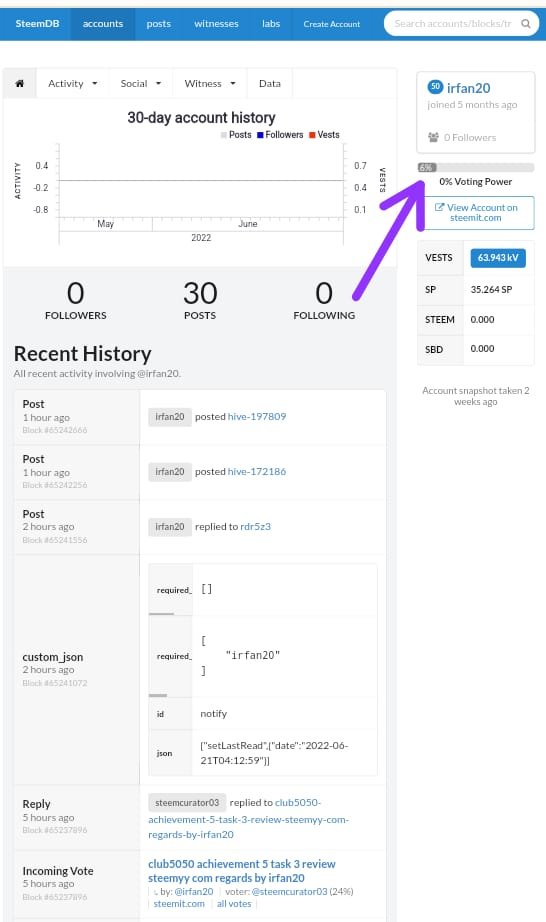The image size is (546, 922).
Task: Click the 0 FOLLOWING counter
Action: tap(324, 300)
